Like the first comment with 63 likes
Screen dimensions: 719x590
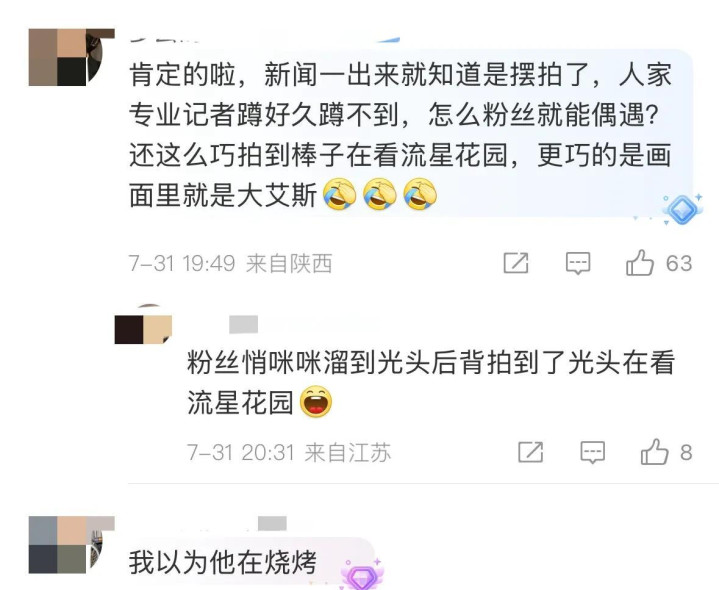point(640,263)
